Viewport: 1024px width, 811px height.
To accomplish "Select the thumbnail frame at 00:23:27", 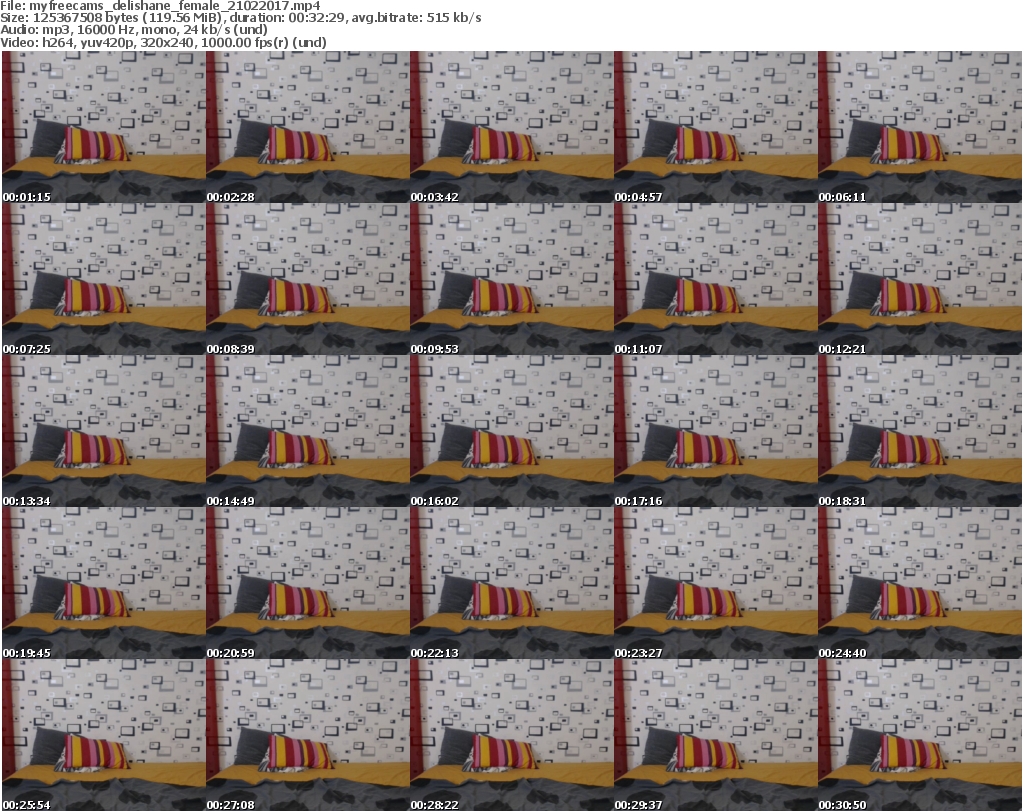I will click(716, 583).
